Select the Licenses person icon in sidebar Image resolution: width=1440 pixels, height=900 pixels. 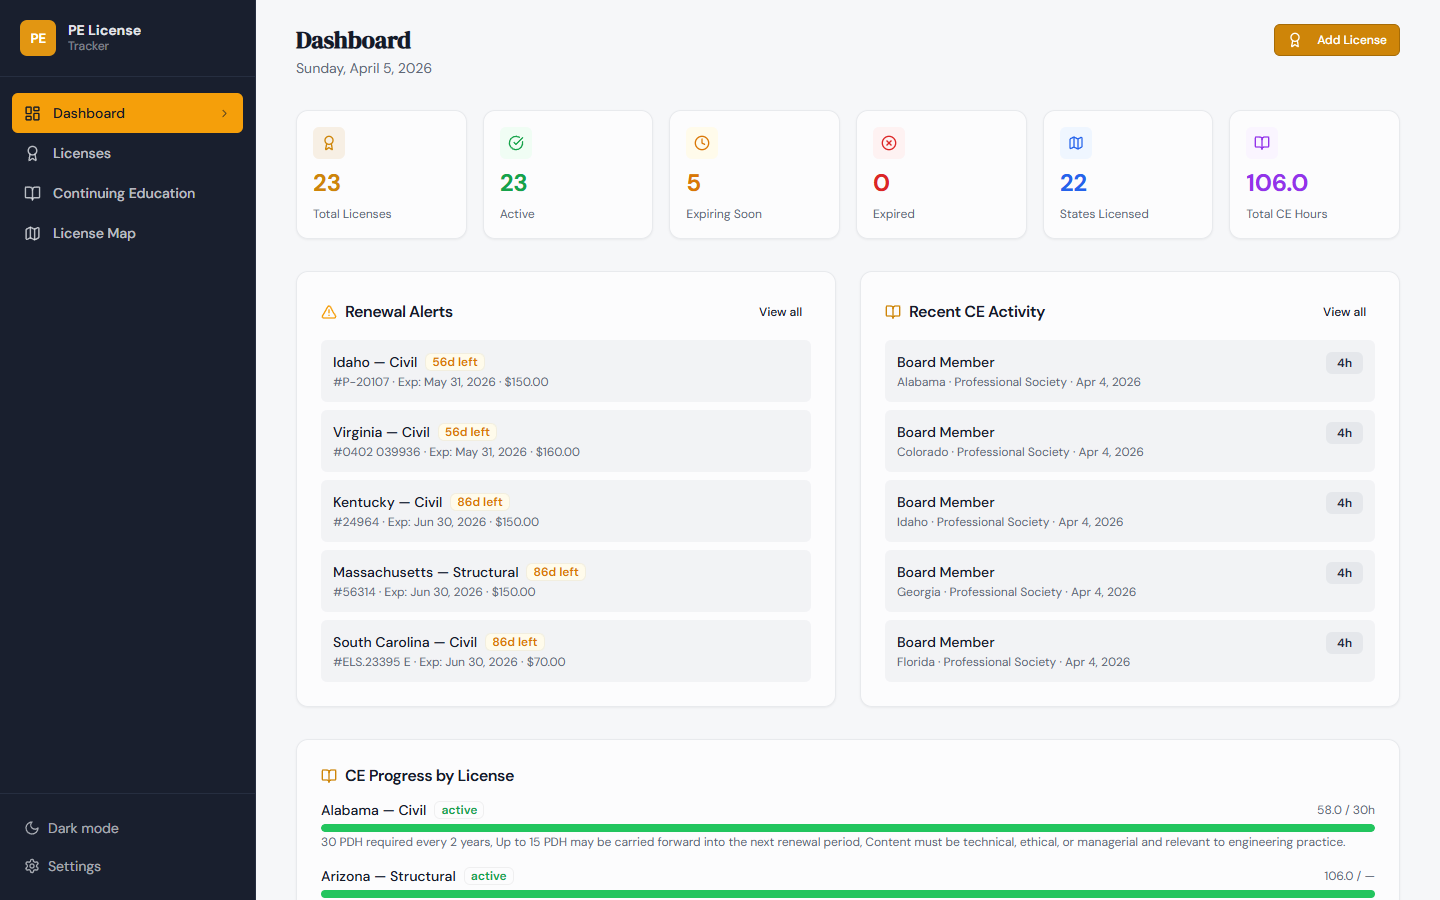30,153
